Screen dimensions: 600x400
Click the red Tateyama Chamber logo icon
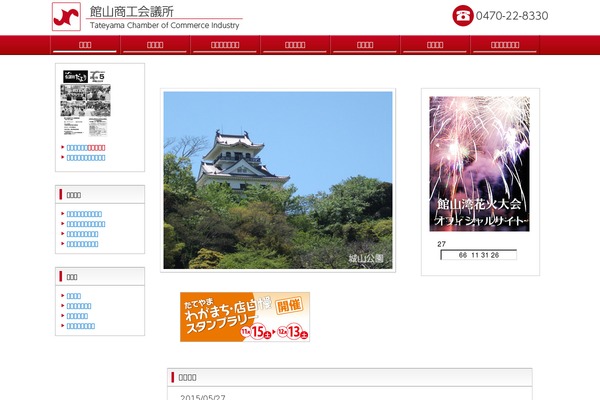pyautogui.click(x=66, y=16)
